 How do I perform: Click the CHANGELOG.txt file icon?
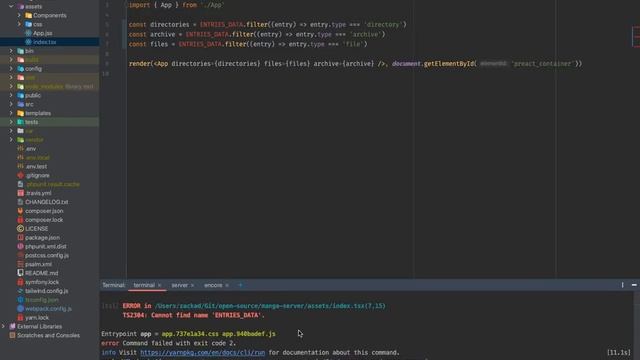point(20,202)
